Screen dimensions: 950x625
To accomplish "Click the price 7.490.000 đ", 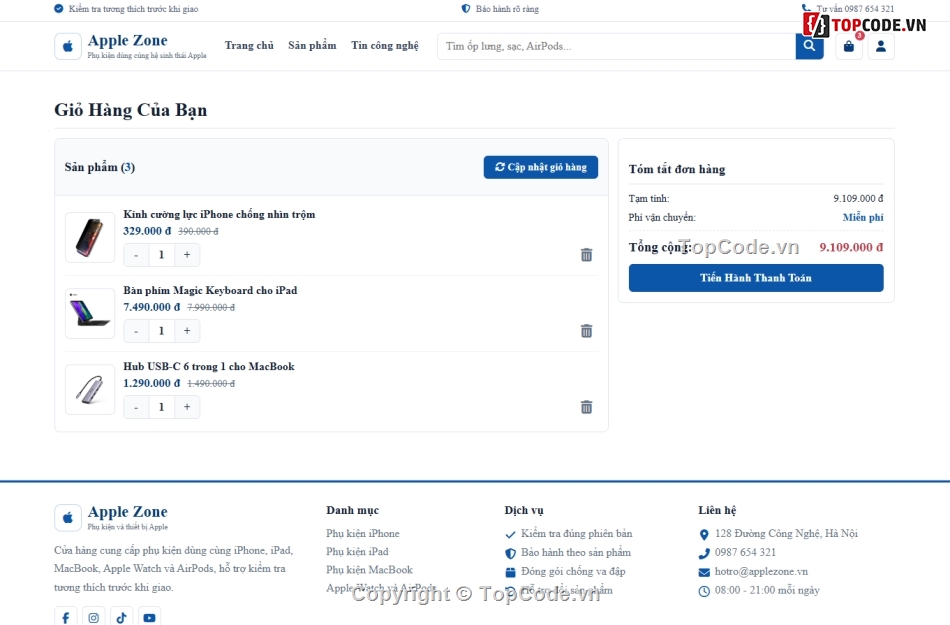I will [x=152, y=307].
